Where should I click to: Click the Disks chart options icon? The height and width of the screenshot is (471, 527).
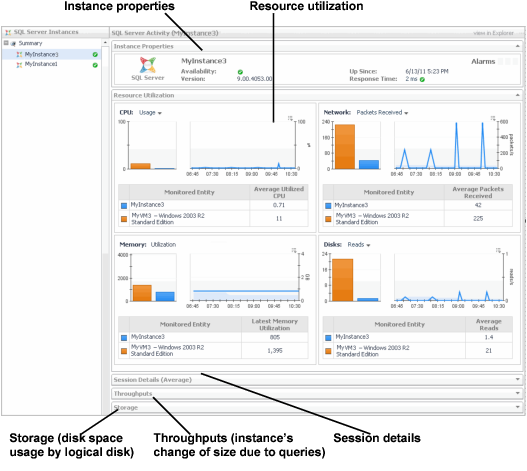click(498, 250)
